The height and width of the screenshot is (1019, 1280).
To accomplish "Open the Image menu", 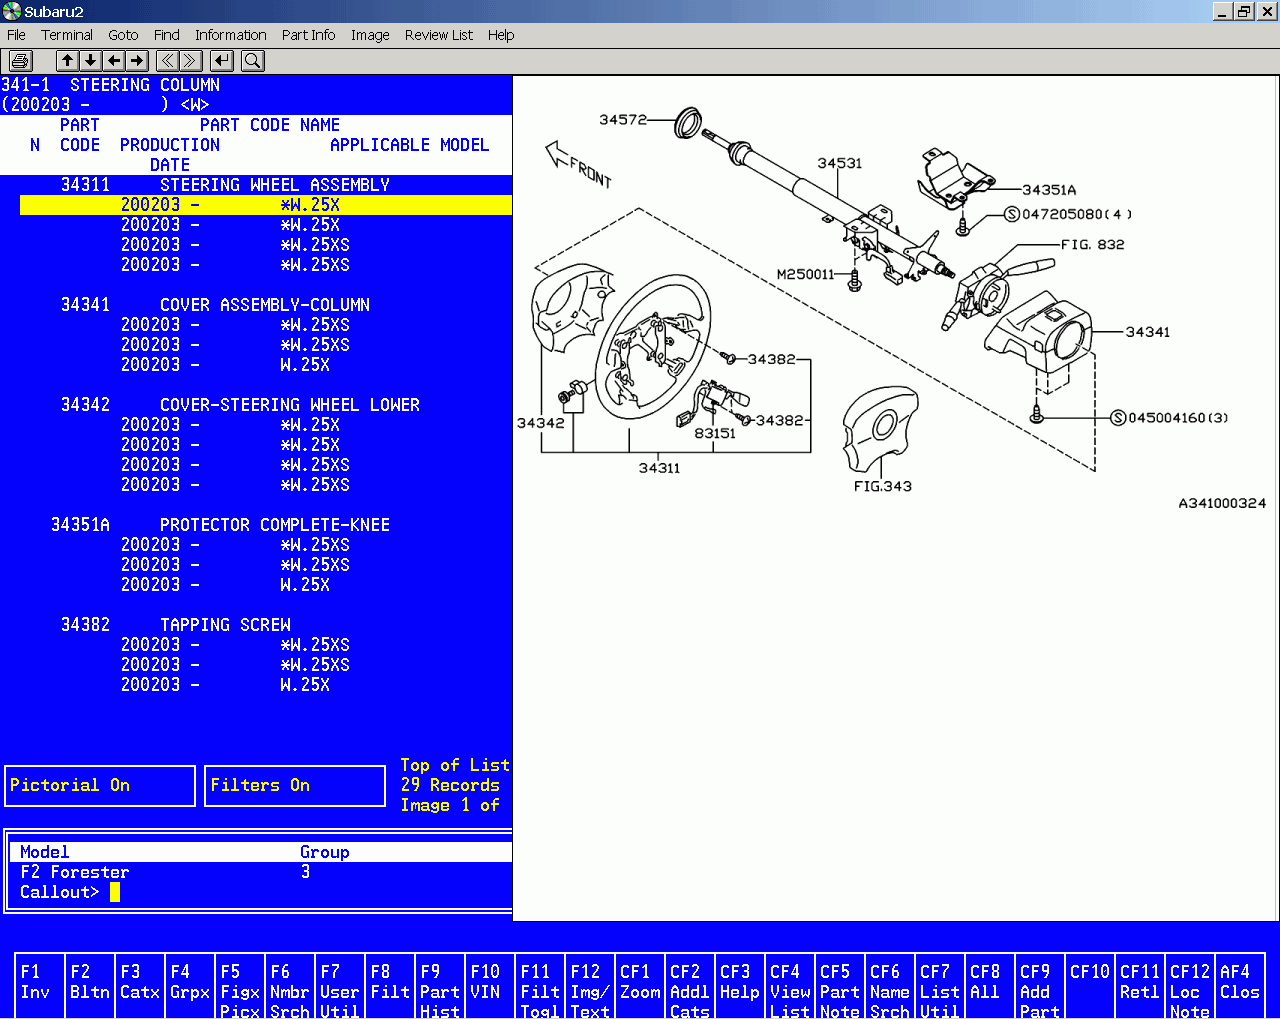I will pyautogui.click(x=370, y=35).
